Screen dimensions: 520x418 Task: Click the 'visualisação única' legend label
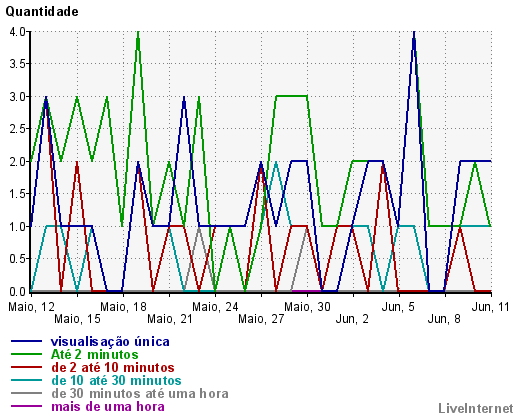click(x=110, y=342)
